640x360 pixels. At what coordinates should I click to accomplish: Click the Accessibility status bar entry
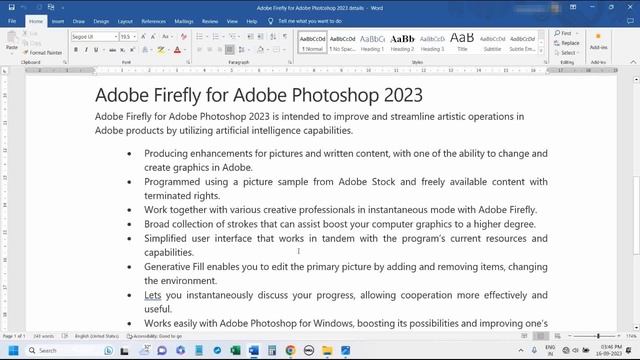(x=154, y=336)
